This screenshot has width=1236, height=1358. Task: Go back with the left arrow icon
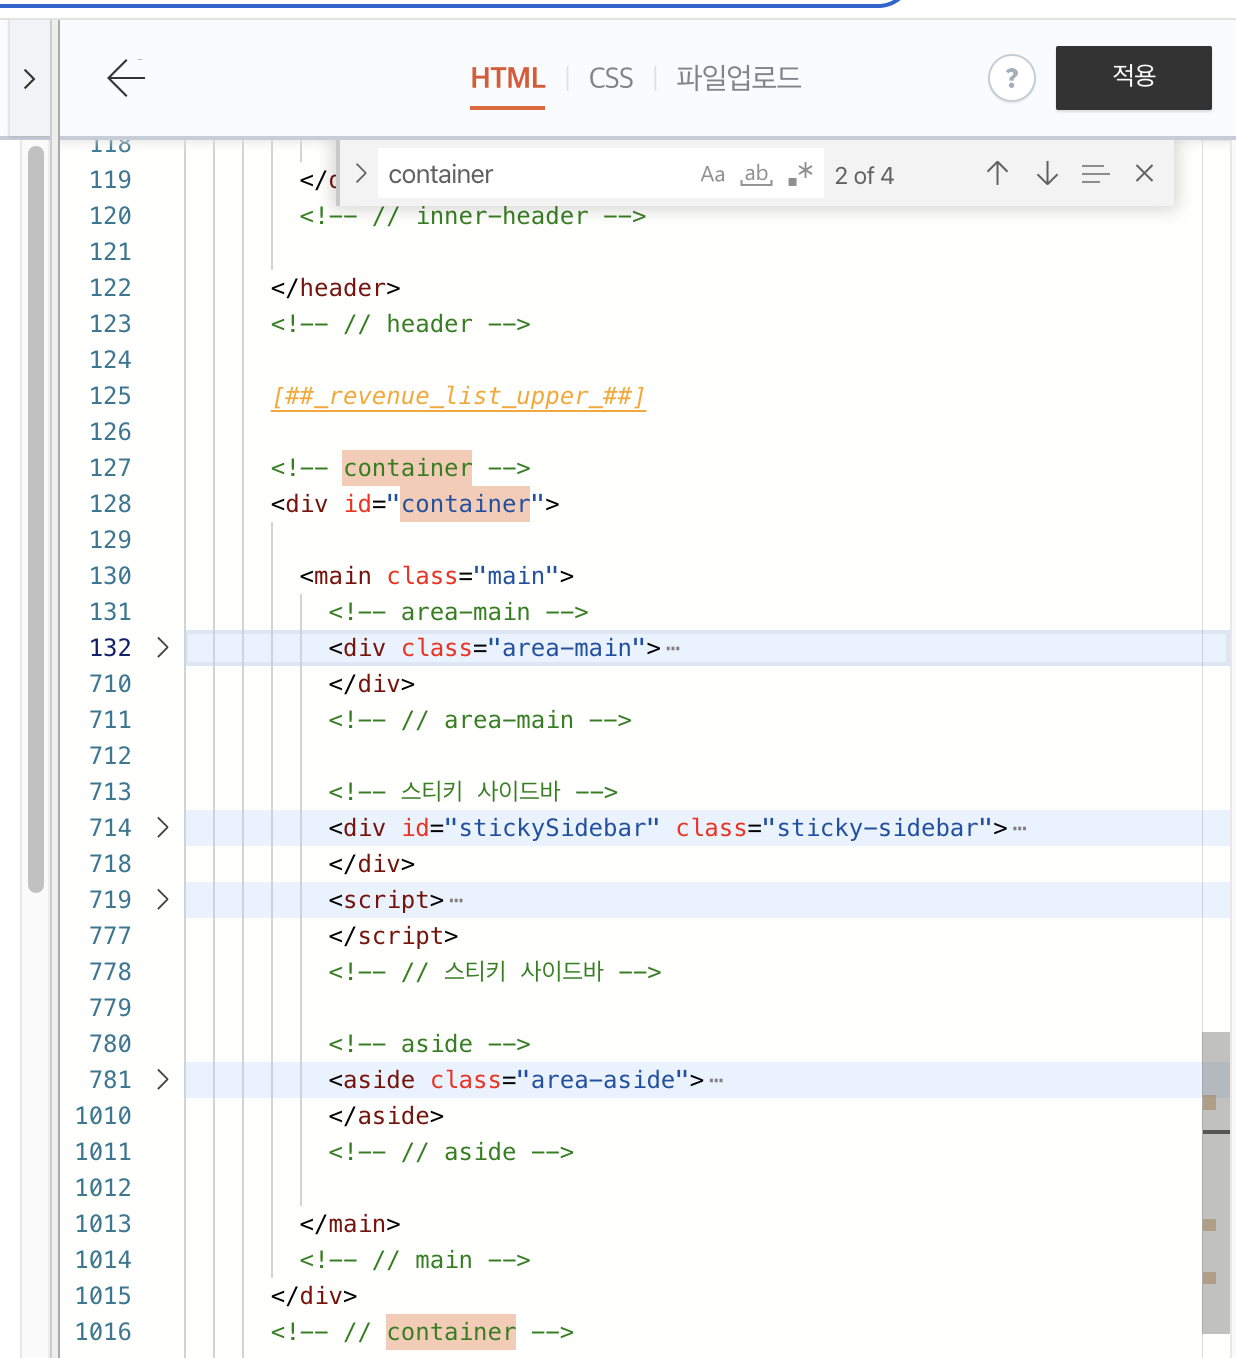pos(126,78)
